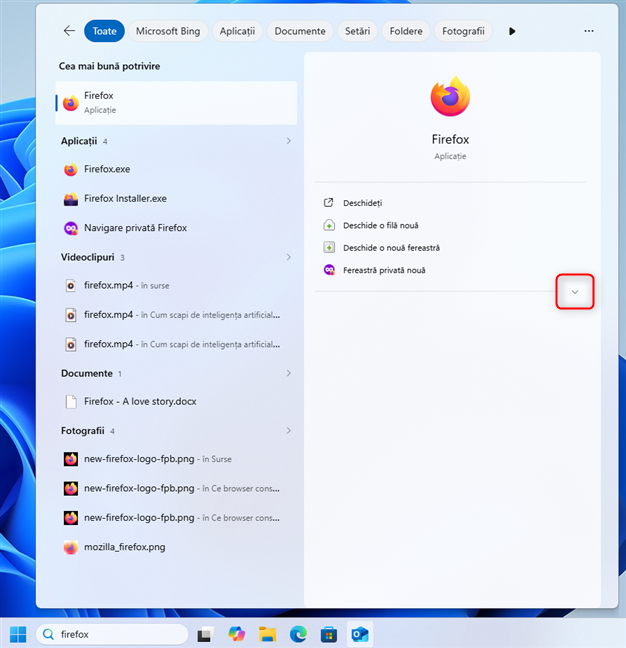Click the Deschideți open icon

click(328, 202)
